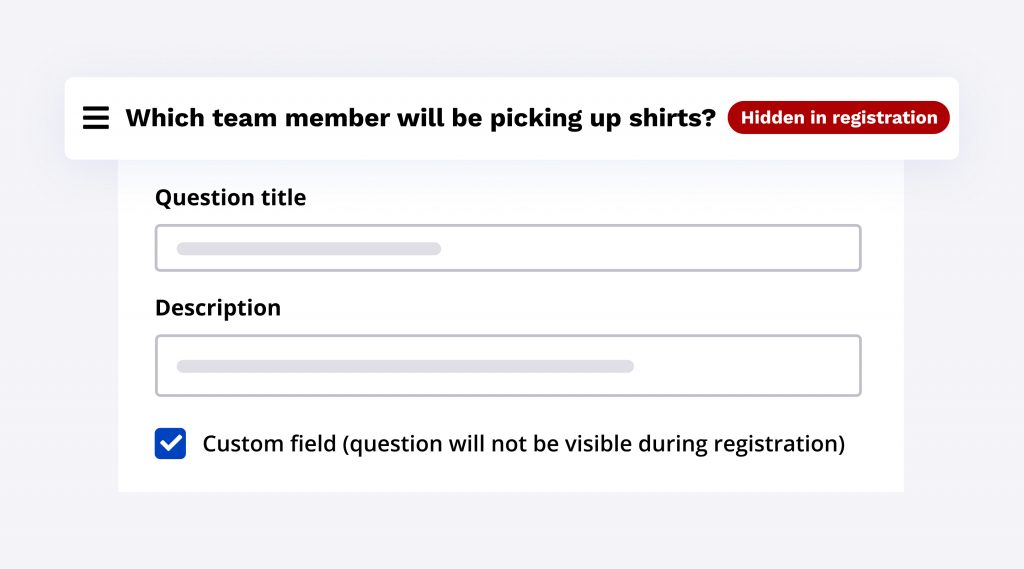Click the white checkmark in the blue box

(171, 443)
